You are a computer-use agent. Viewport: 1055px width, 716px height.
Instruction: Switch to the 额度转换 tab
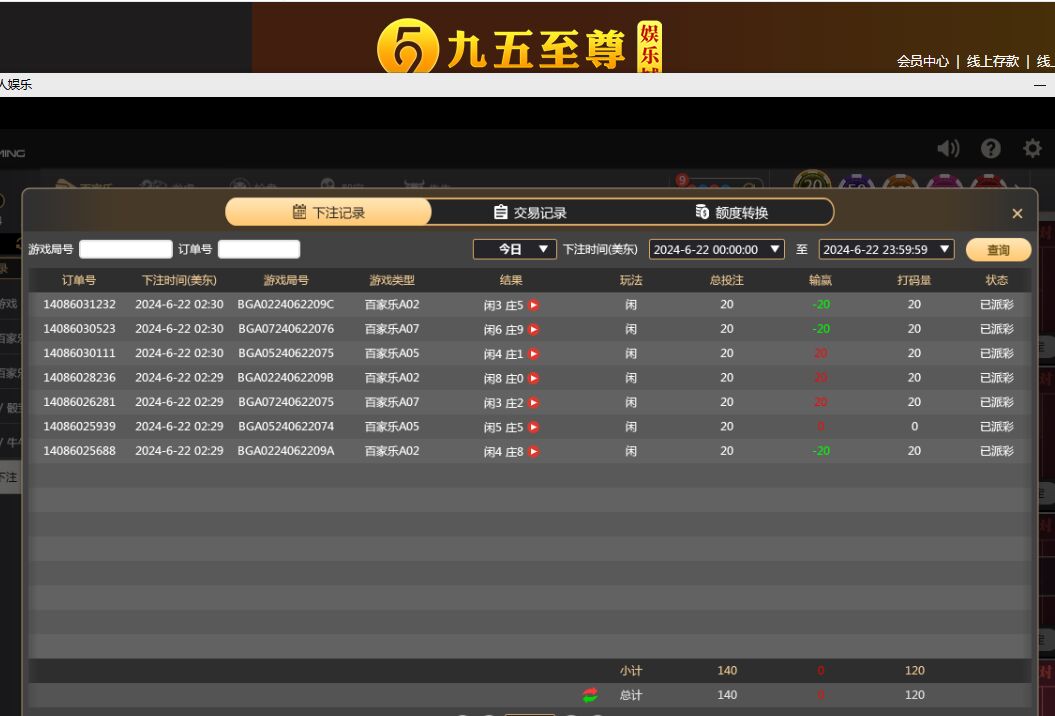(732, 212)
